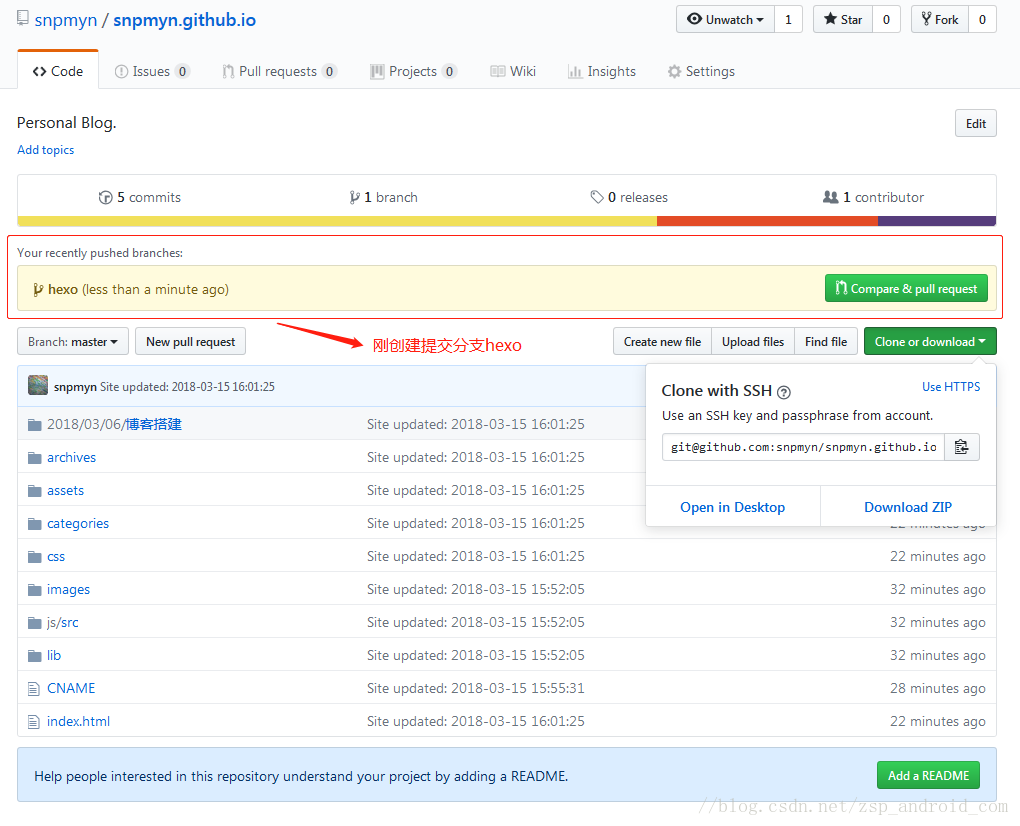The height and width of the screenshot is (826, 1020).
Task: Click the folder icon for archives
Action: tap(34, 458)
